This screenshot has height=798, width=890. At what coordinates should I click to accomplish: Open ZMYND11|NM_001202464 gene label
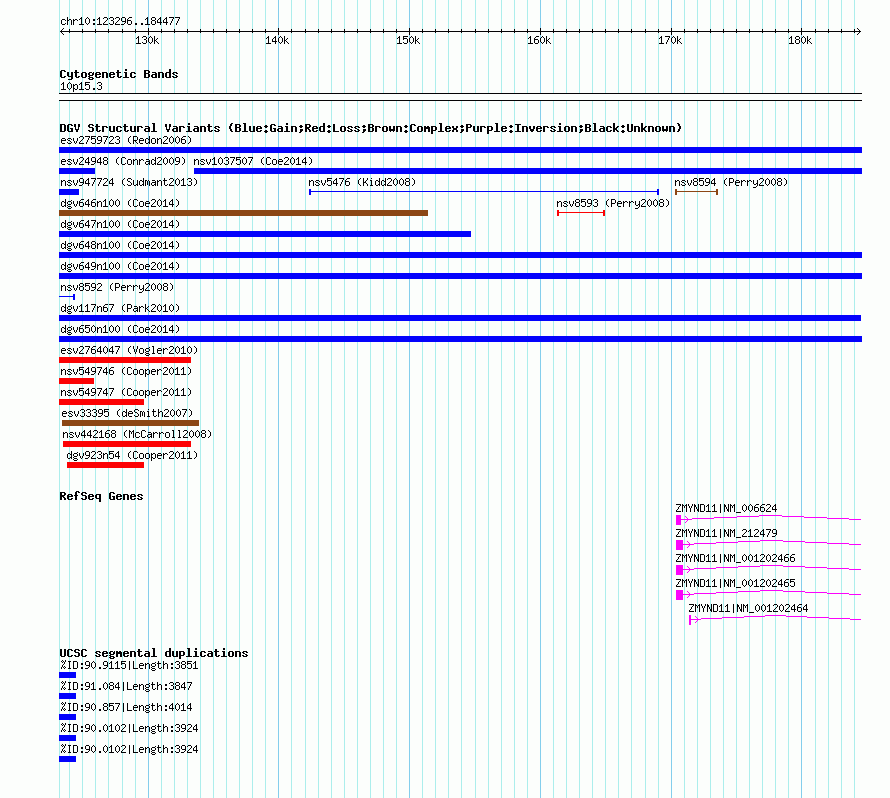[x=748, y=608]
